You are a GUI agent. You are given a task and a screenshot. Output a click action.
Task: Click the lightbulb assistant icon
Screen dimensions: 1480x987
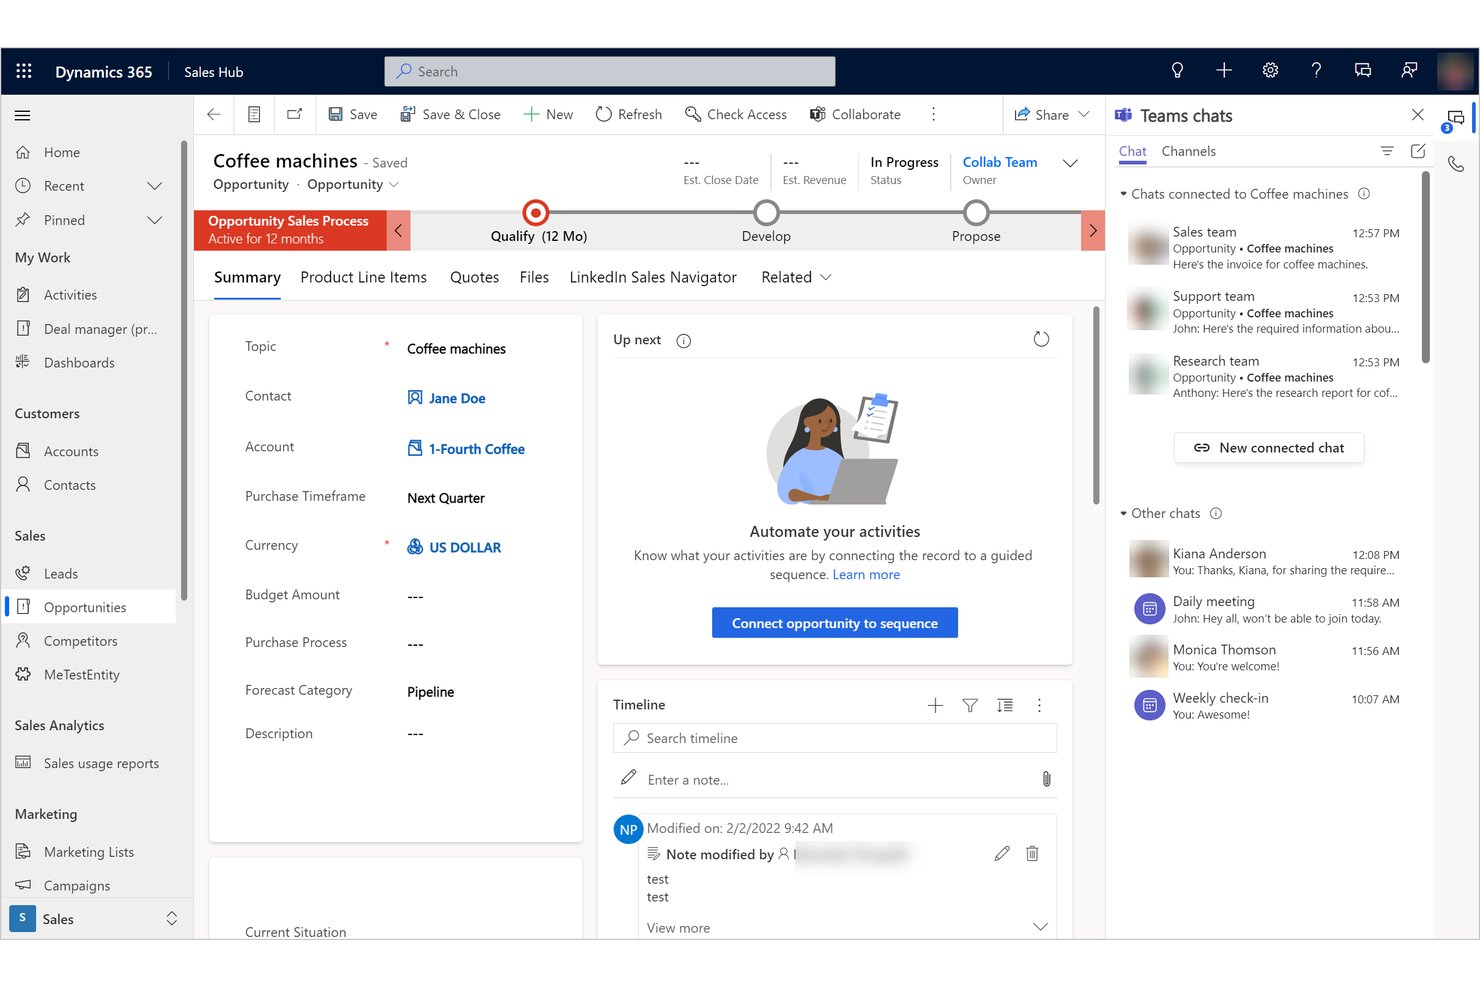tap(1177, 71)
